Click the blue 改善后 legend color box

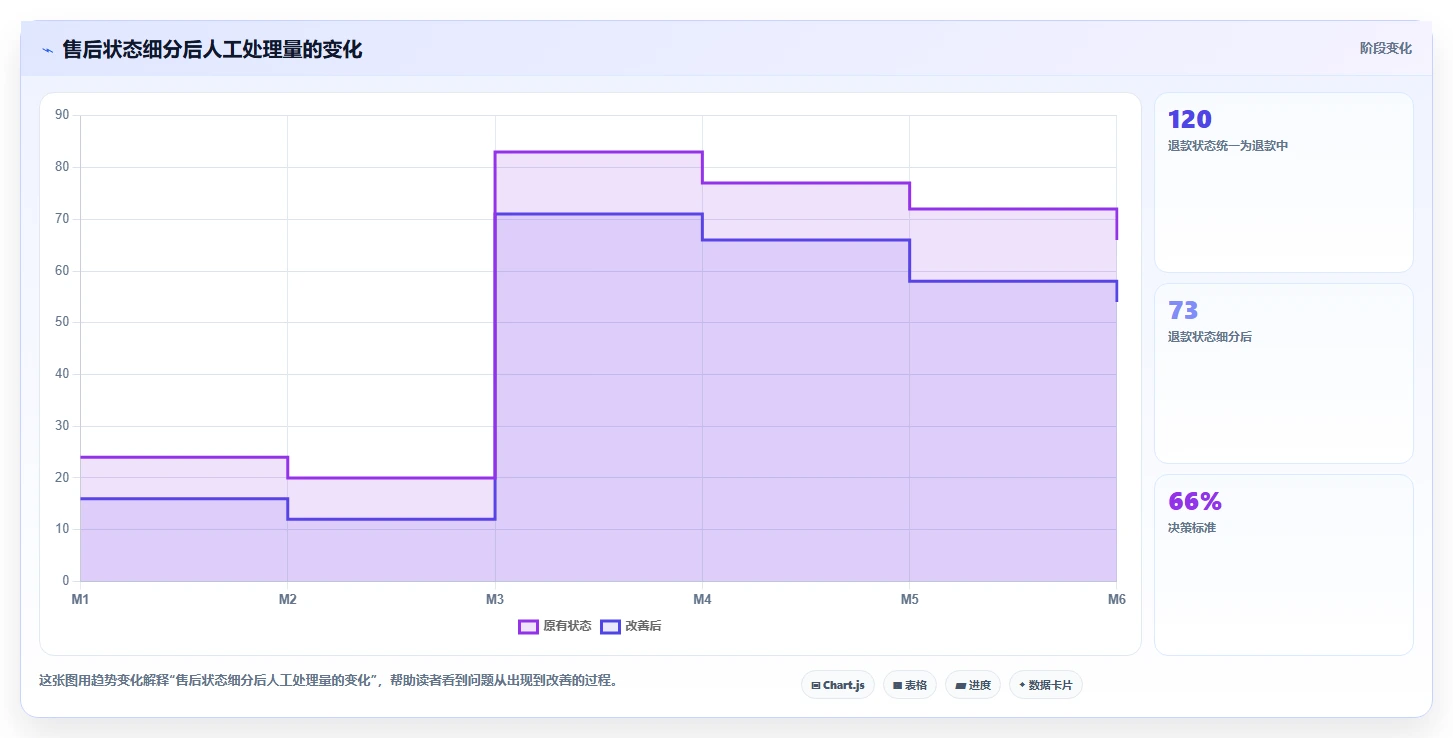[610, 626]
